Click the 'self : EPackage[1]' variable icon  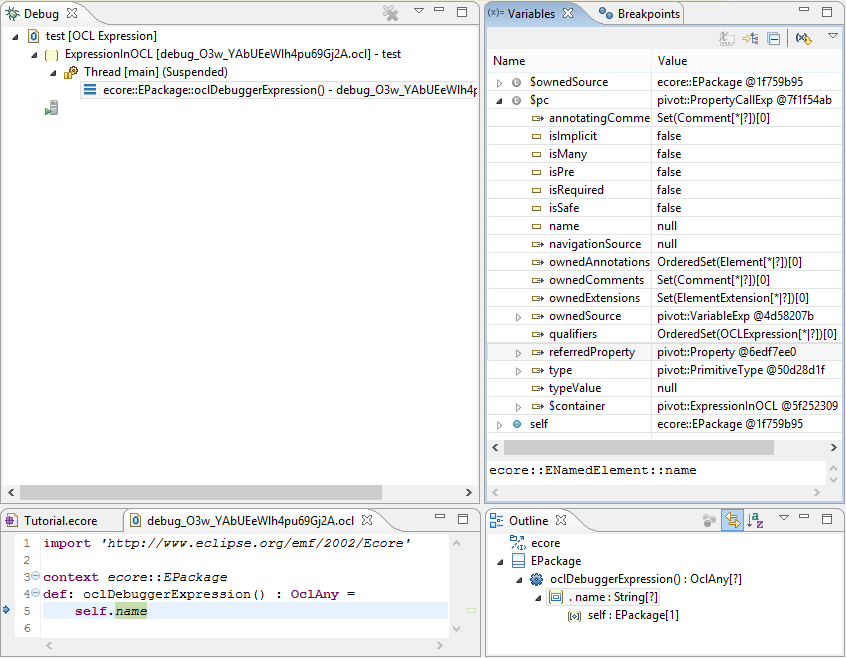[575, 615]
